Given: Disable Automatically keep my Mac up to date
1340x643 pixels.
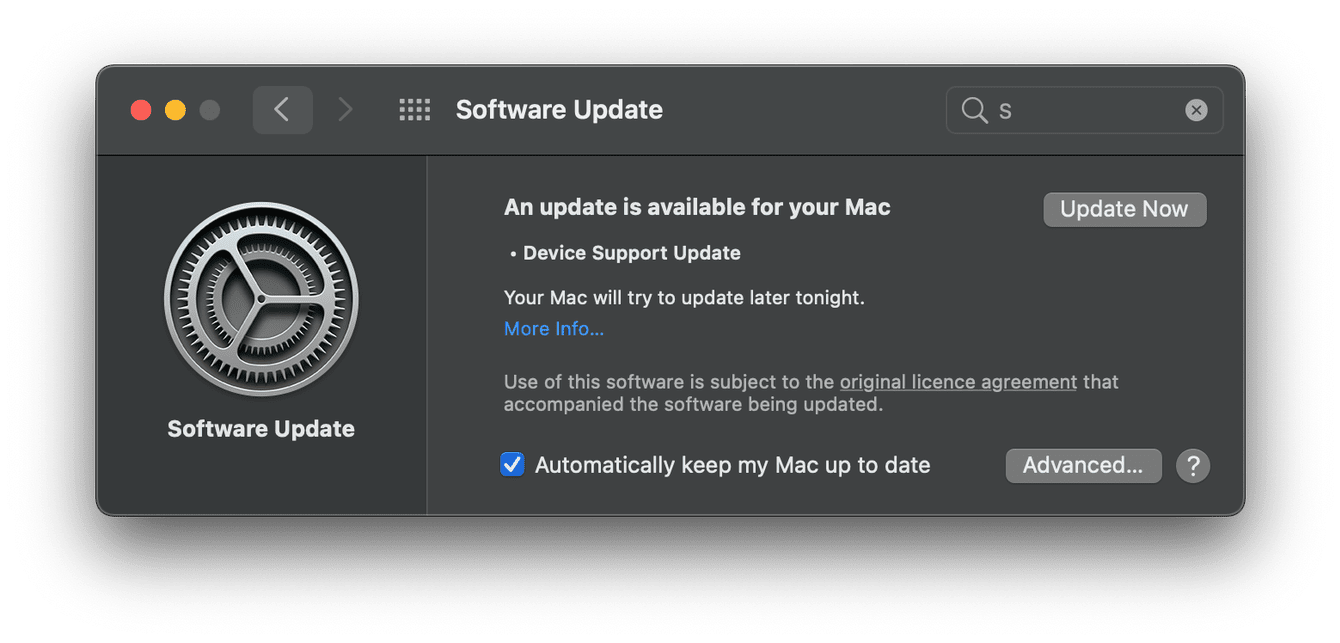Looking at the screenshot, I should pyautogui.click(x=513, y=464).
